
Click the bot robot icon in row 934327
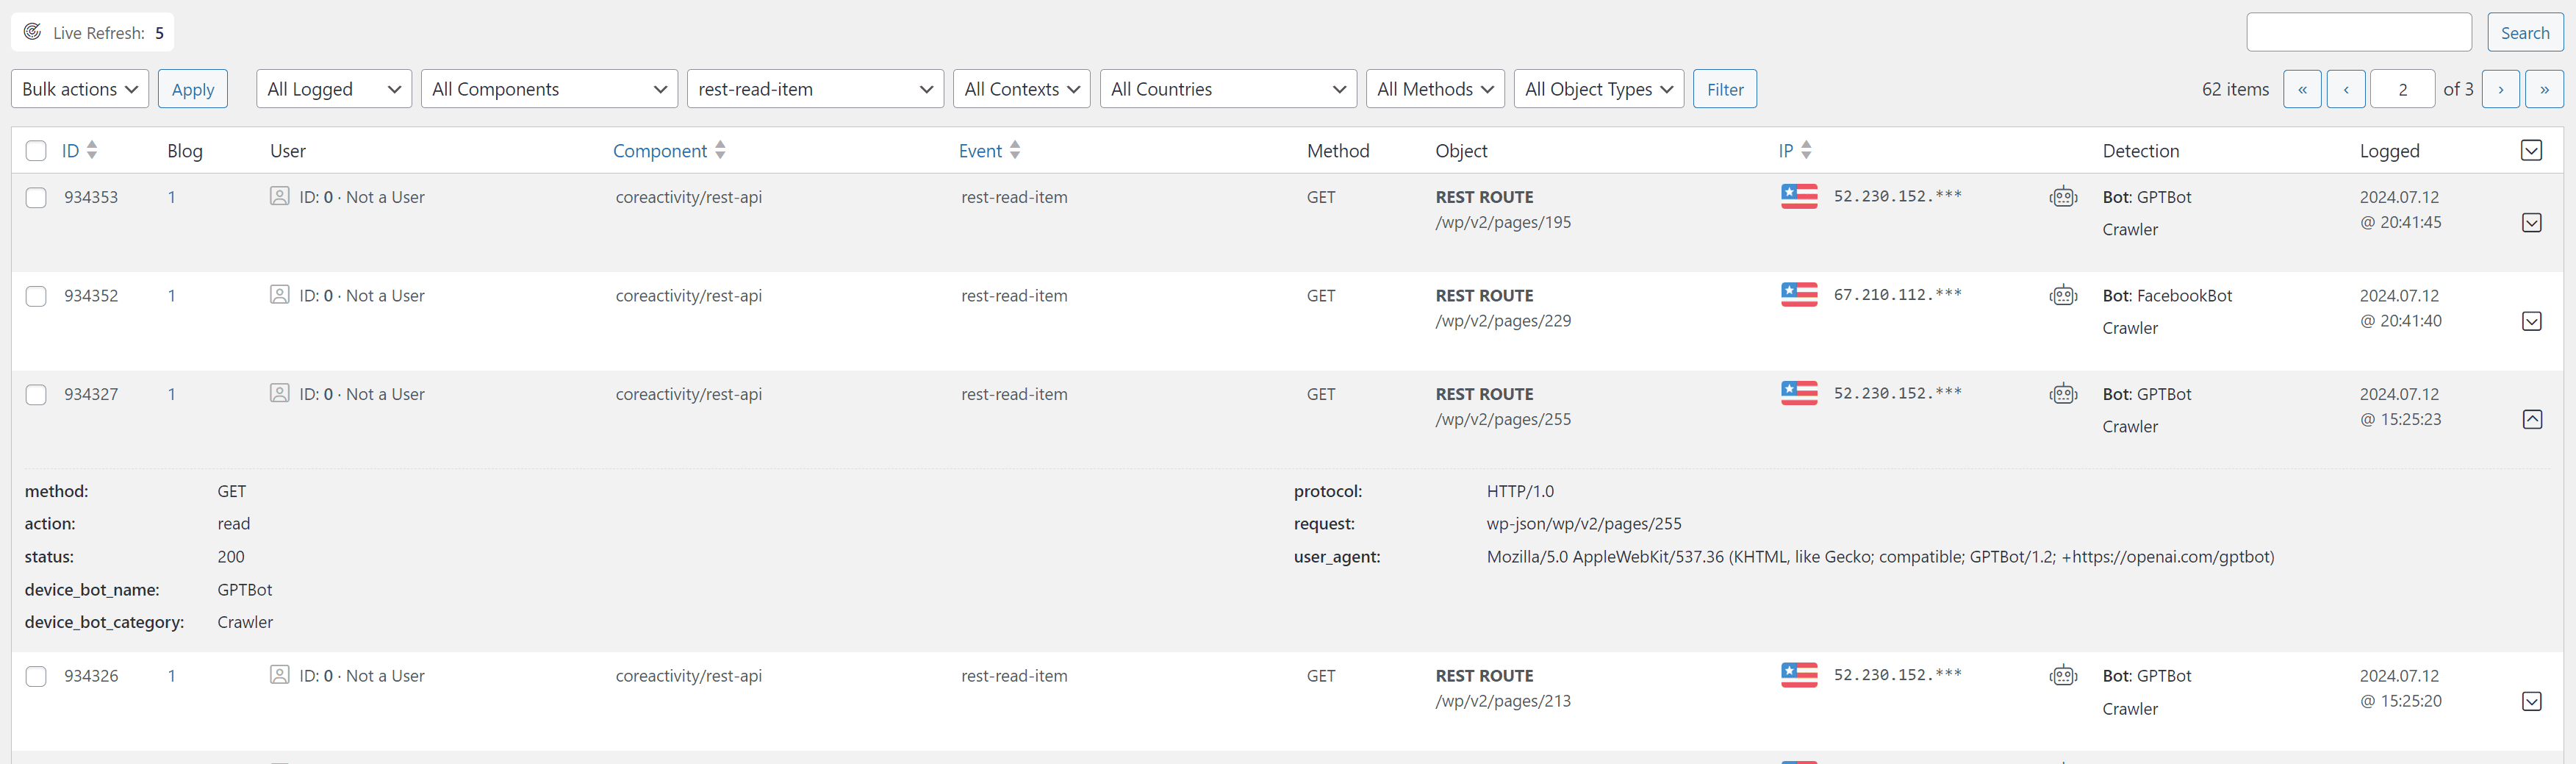tap(2063, 394)
